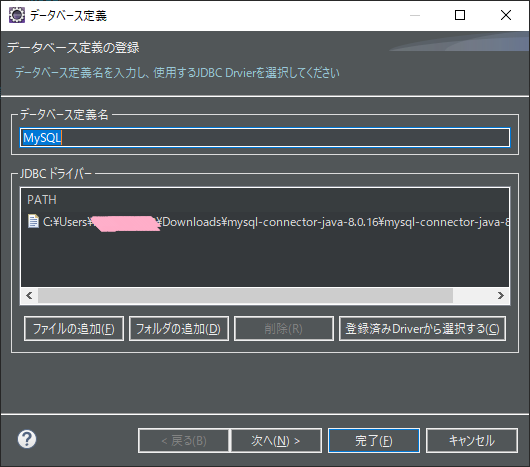Click 登録済みDriverから選択する(C) button

(x=422, y=328)
